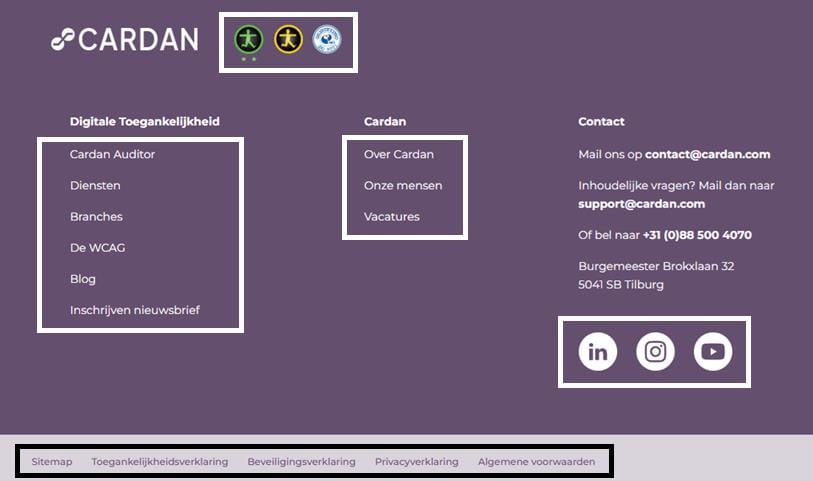813x481 pixels.
Task: Open the green accessibility badge icon
Action: [x=248, y=39]
